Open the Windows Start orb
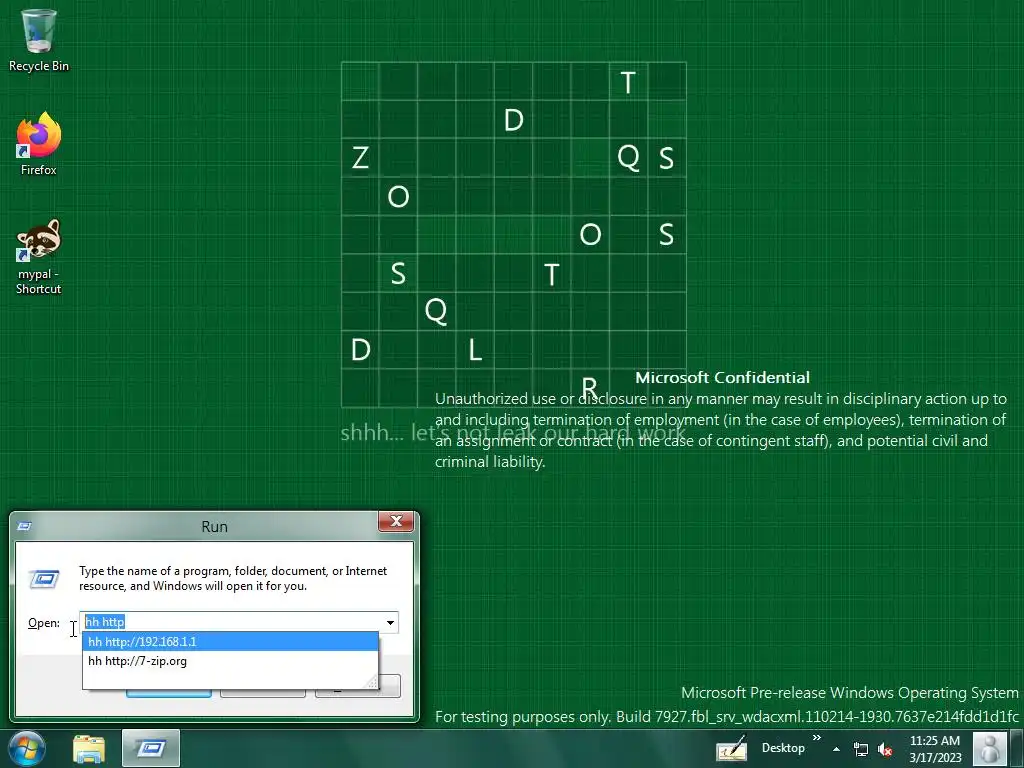1024x768 pixels. click(27, 748)
